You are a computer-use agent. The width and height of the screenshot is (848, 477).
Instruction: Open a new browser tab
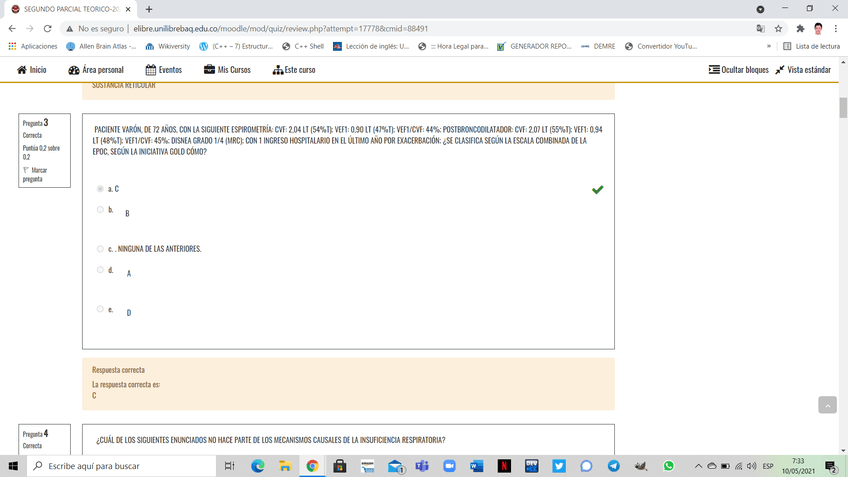pyautogui.click(x=149, y=9)
